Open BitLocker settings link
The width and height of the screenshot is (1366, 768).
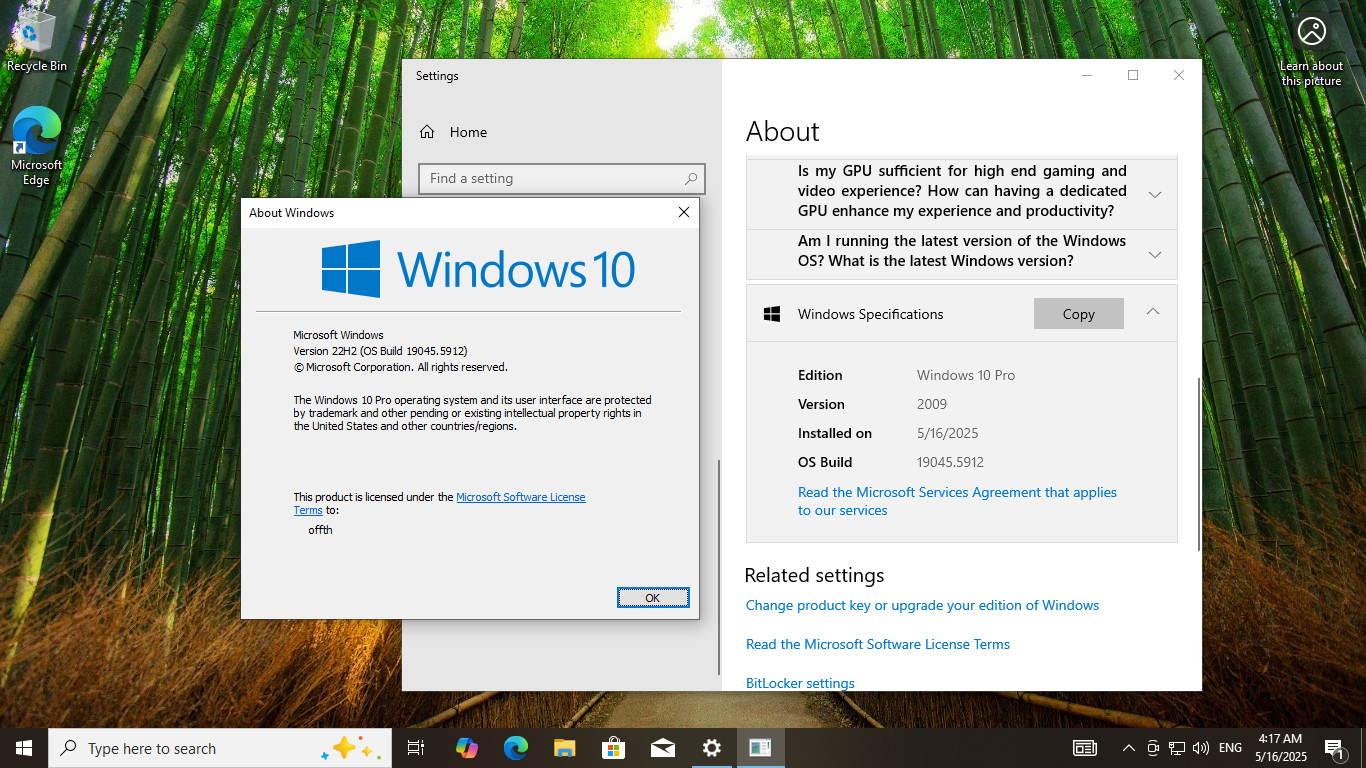pos(800,683)
